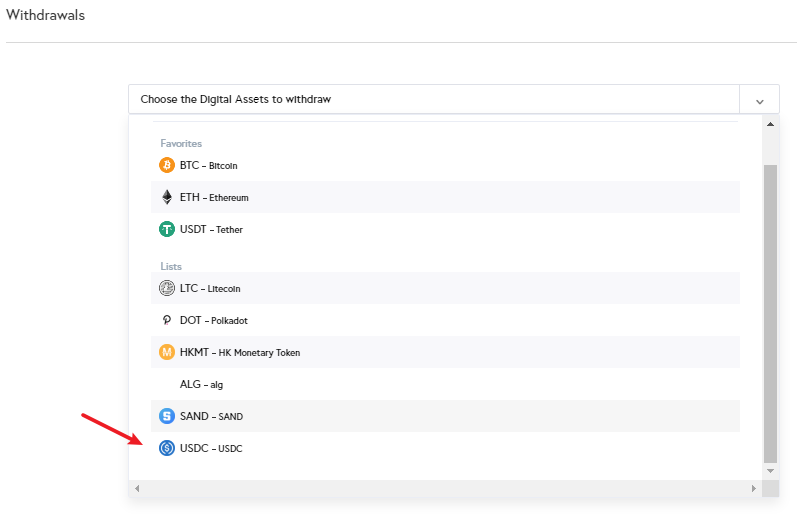The image size is (797, 514).
Task: Choose USDT – Tether option
Action: pyautogui.click(x=445, y=229)
